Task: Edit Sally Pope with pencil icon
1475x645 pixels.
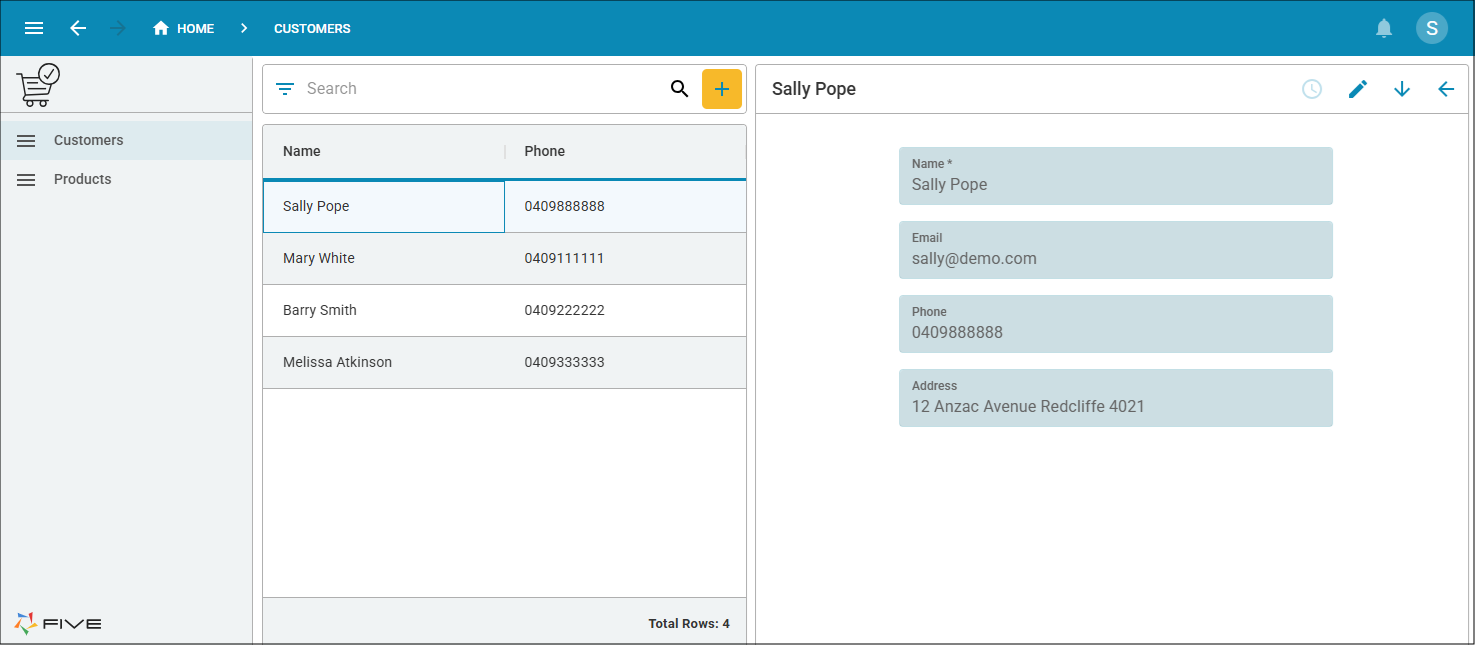Action: [1357, 89]
